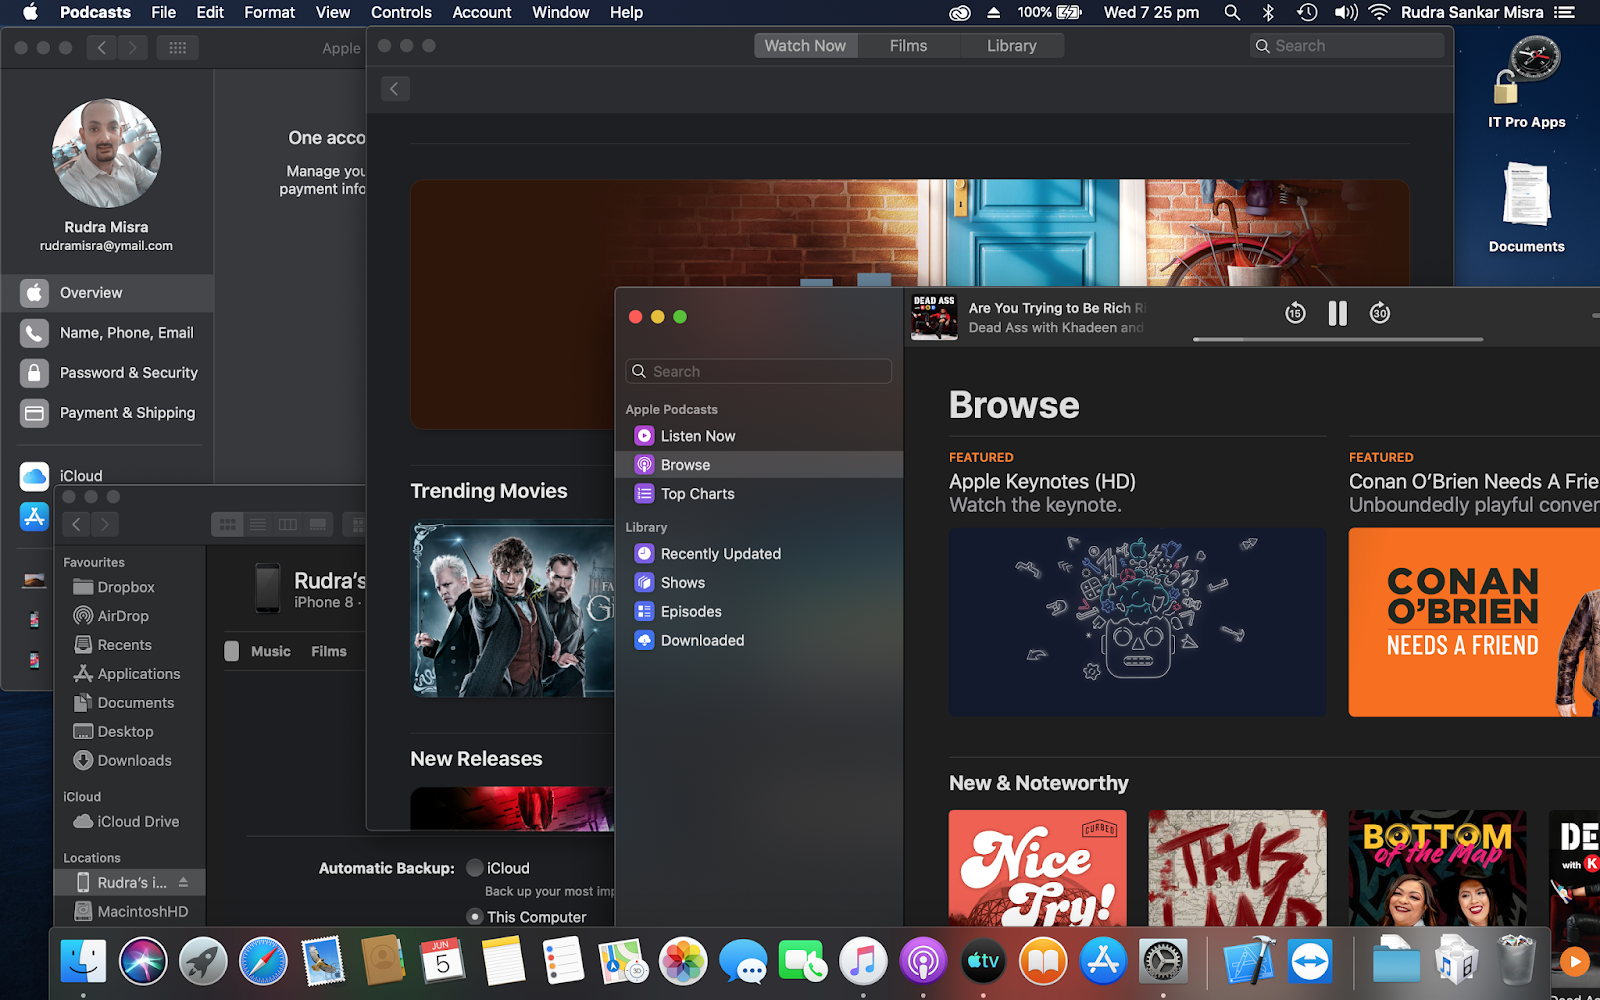1600x1000 pixels.
Task: Open iCloud Drive in Finder sidebar
Action: [x=126, y=822]
